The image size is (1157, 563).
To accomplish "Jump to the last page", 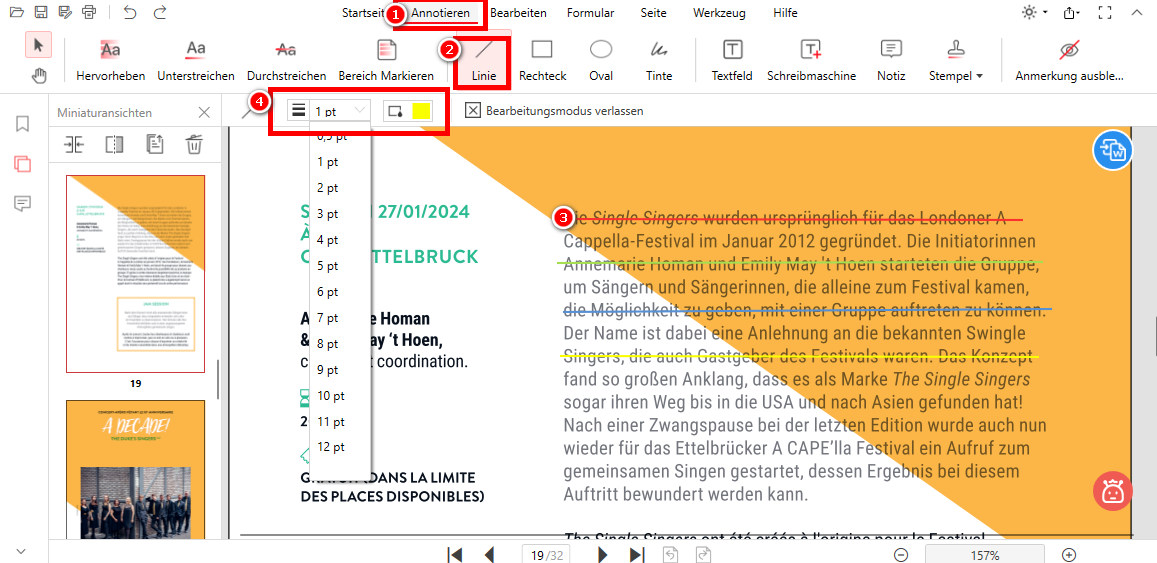I will pyautogui.click(x=637, y=555).
